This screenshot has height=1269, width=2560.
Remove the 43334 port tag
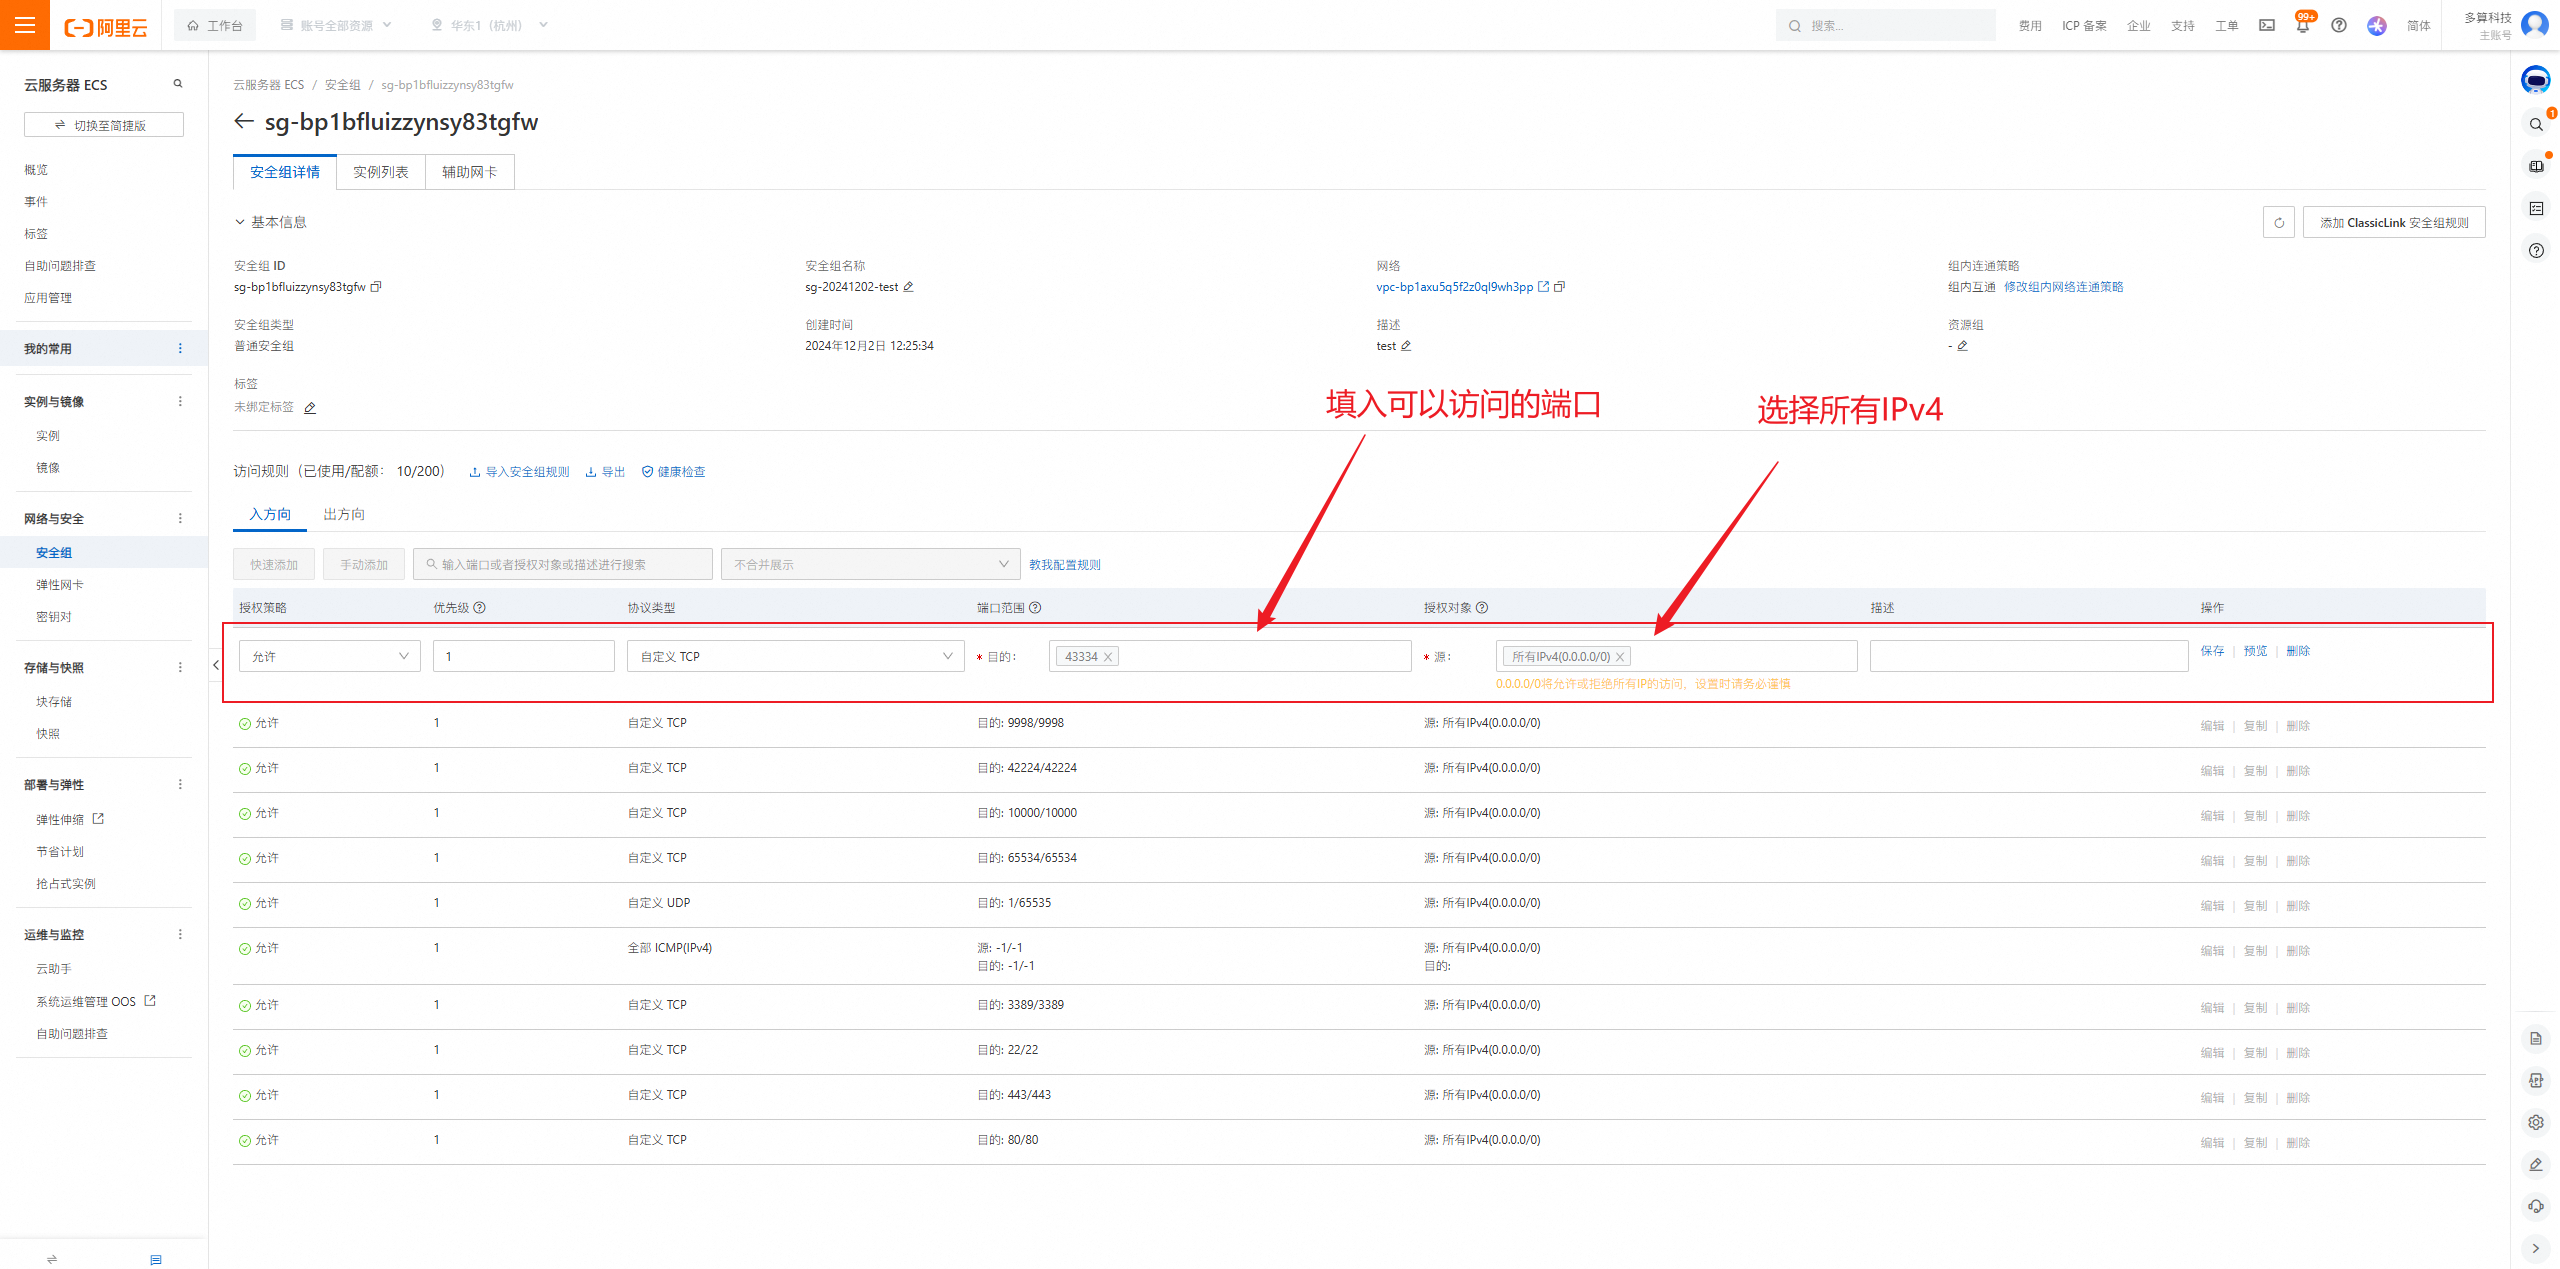(x=1108, y=657)
